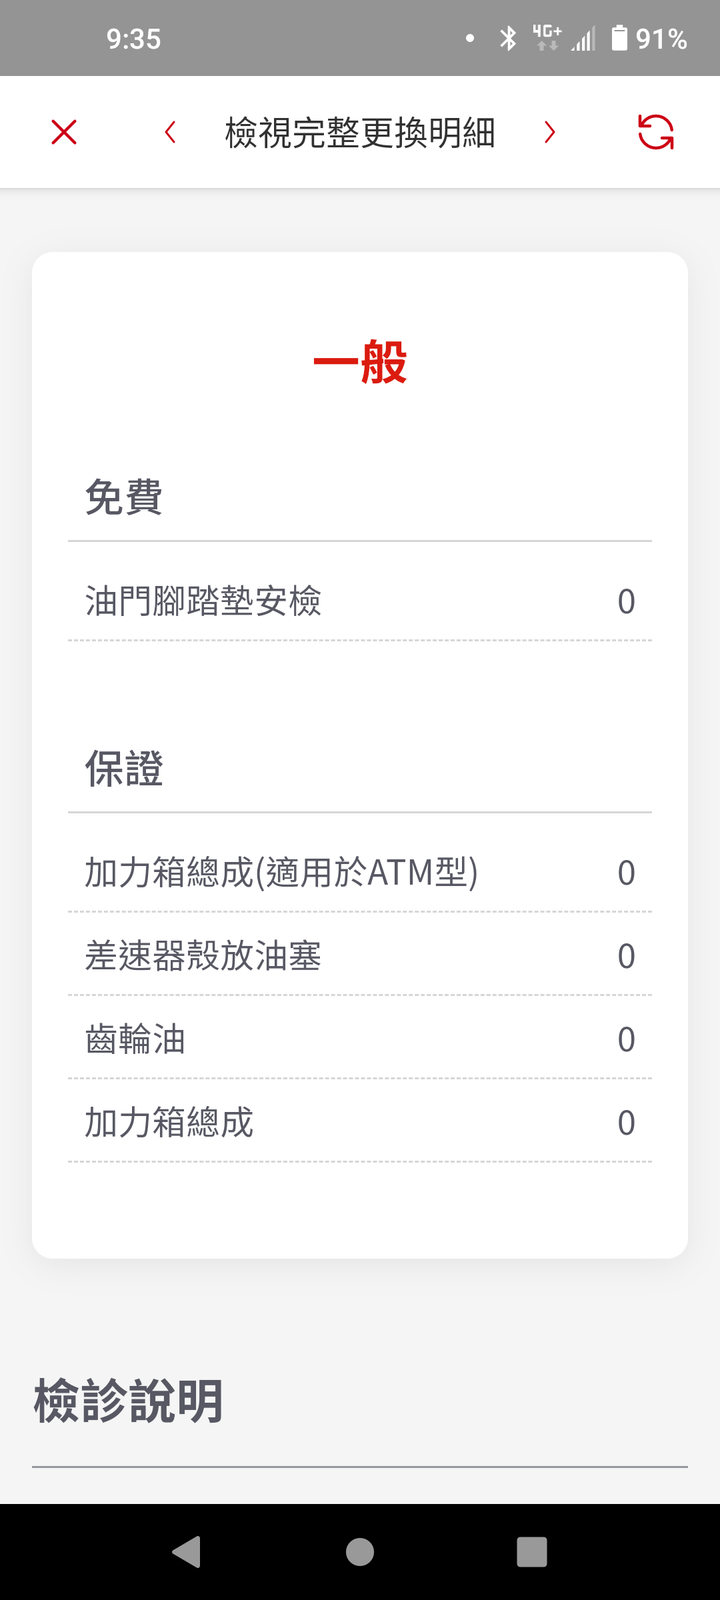Tap the quantity 0 beside 齒輪油
Image resolution: width=720 pixels, height=1600 pixels.
(626, 1040)
